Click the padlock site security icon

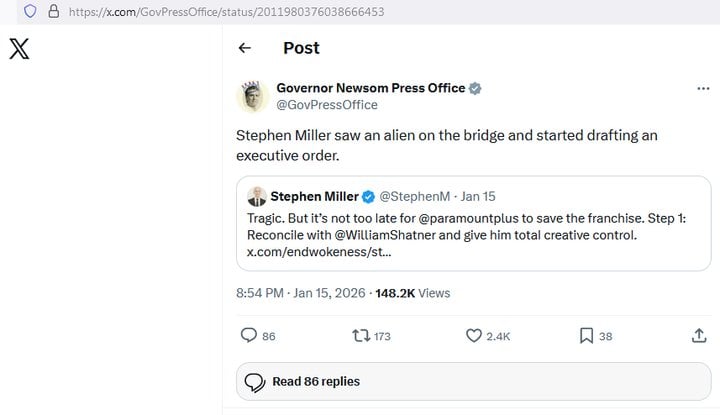53,12
